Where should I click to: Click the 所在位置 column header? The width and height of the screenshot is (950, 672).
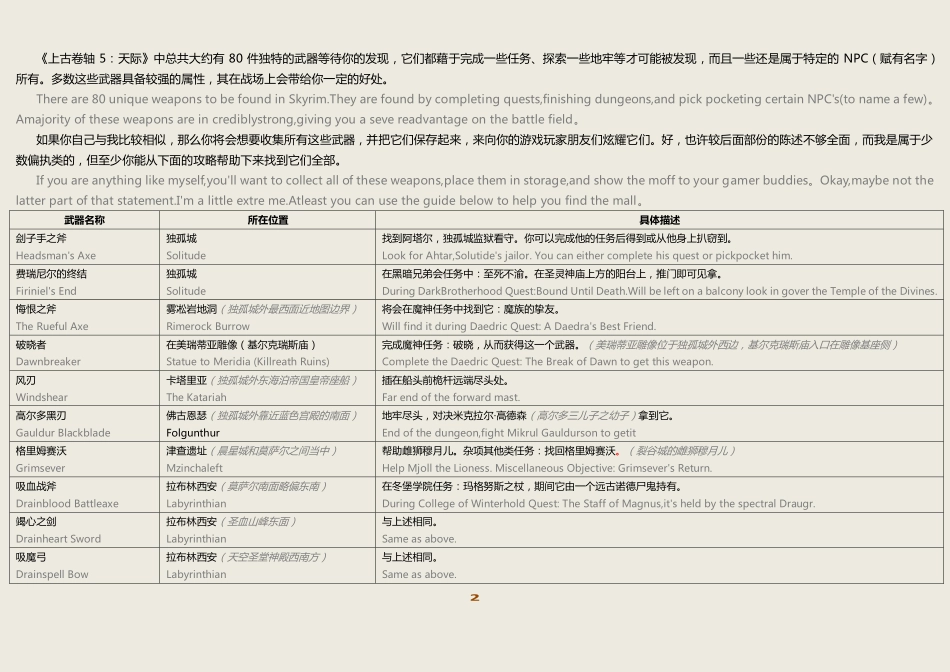[x=267, y=220]
